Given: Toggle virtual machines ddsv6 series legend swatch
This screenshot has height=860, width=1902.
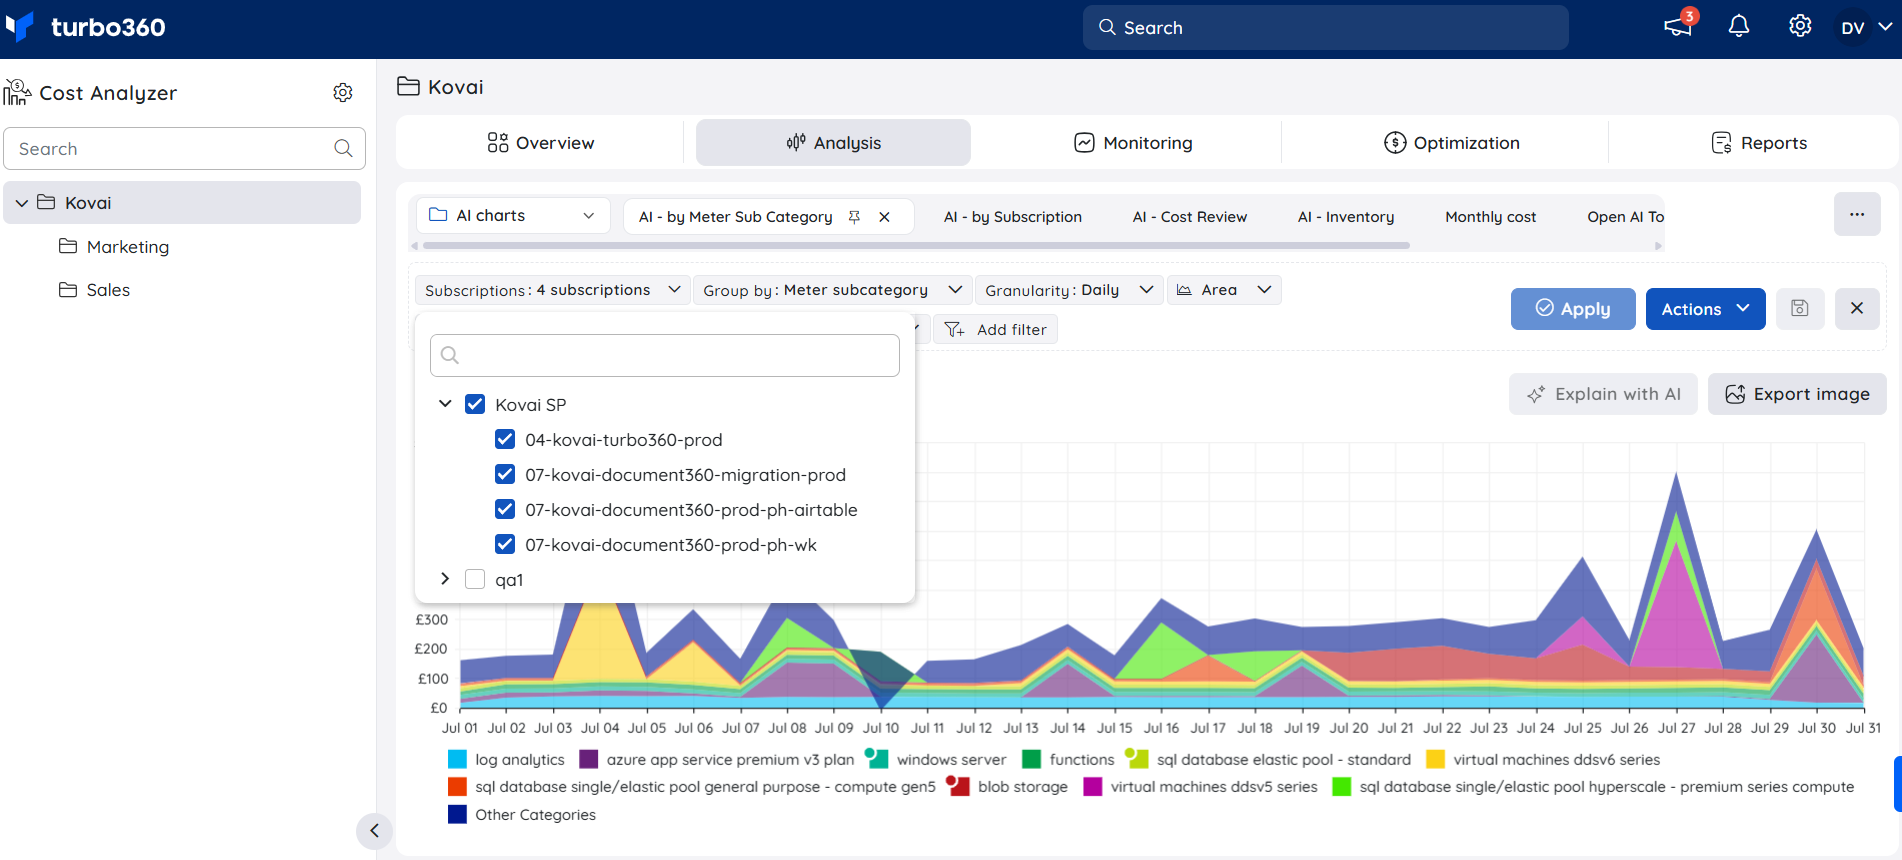Looking at the screenshot, I should pyautogui.click(x=1435, y=760).
